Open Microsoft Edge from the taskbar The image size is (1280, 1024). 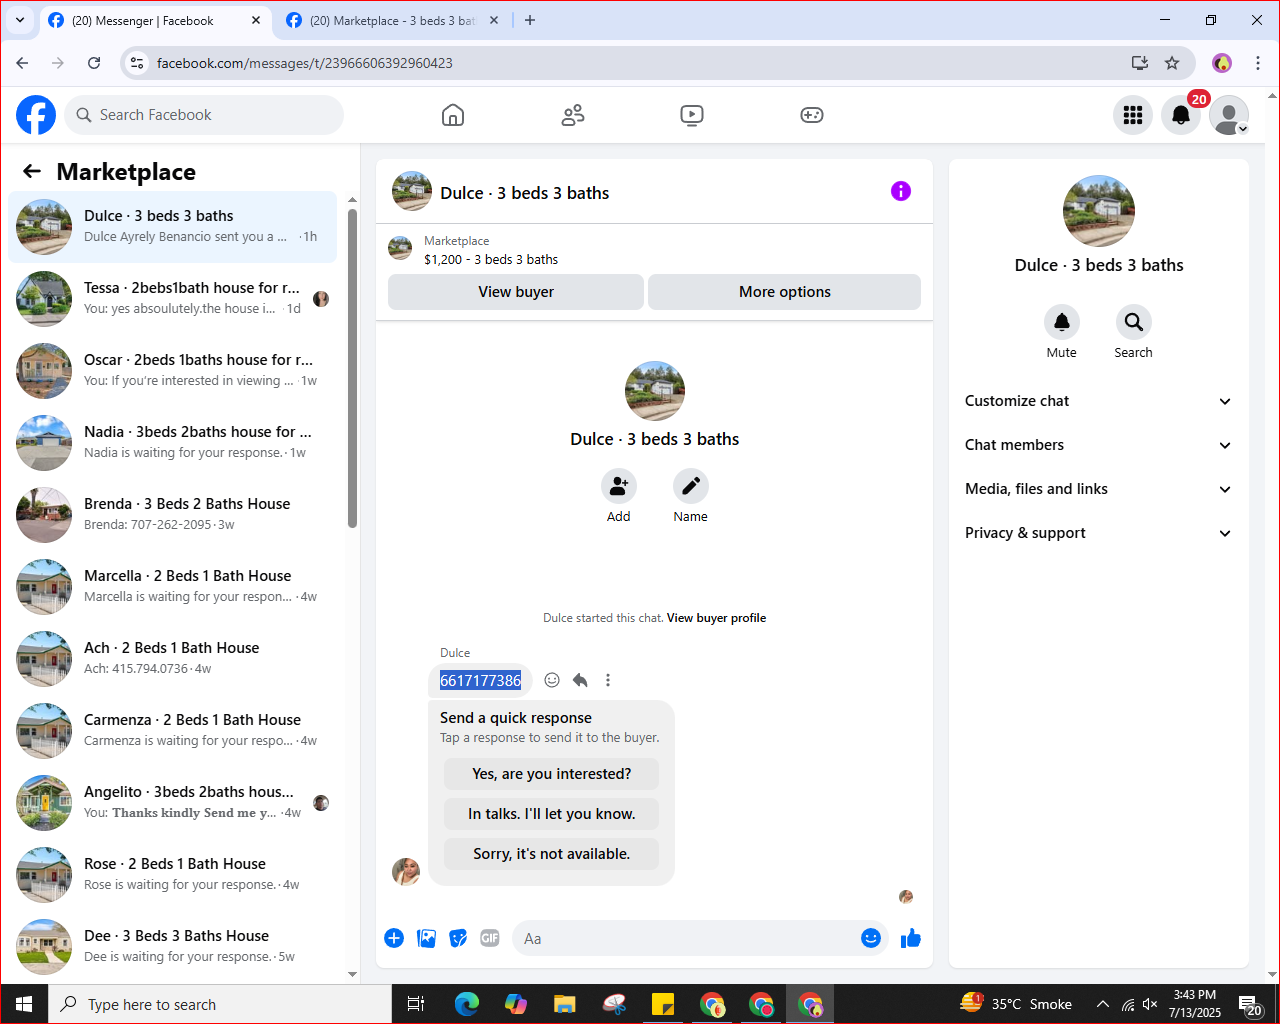click(x=467, y=1004)
